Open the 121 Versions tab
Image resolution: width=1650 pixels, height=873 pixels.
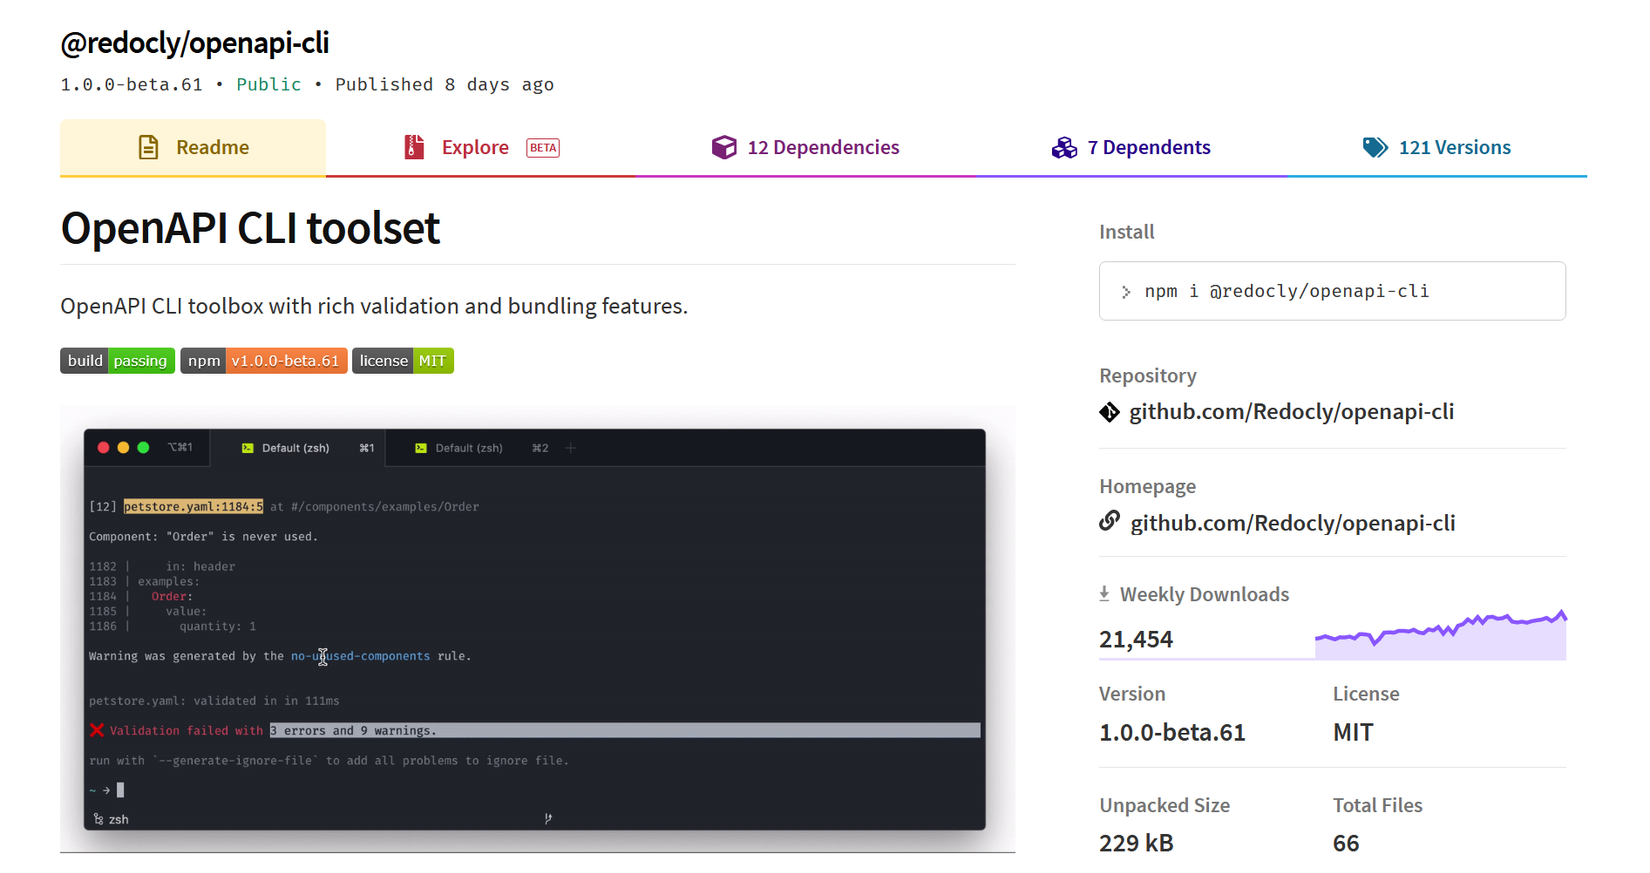[1436, 147]
